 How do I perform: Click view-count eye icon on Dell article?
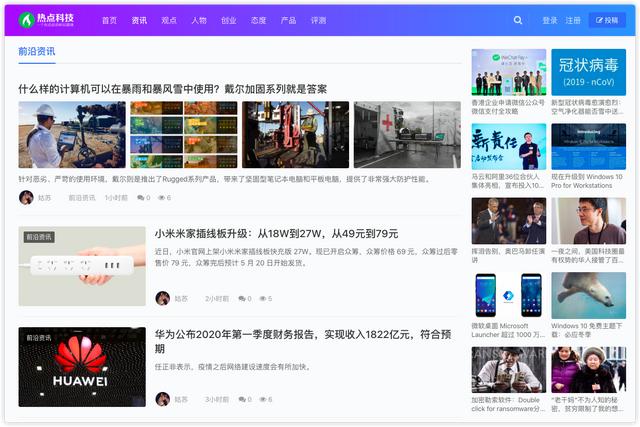[x=162, y=198]
